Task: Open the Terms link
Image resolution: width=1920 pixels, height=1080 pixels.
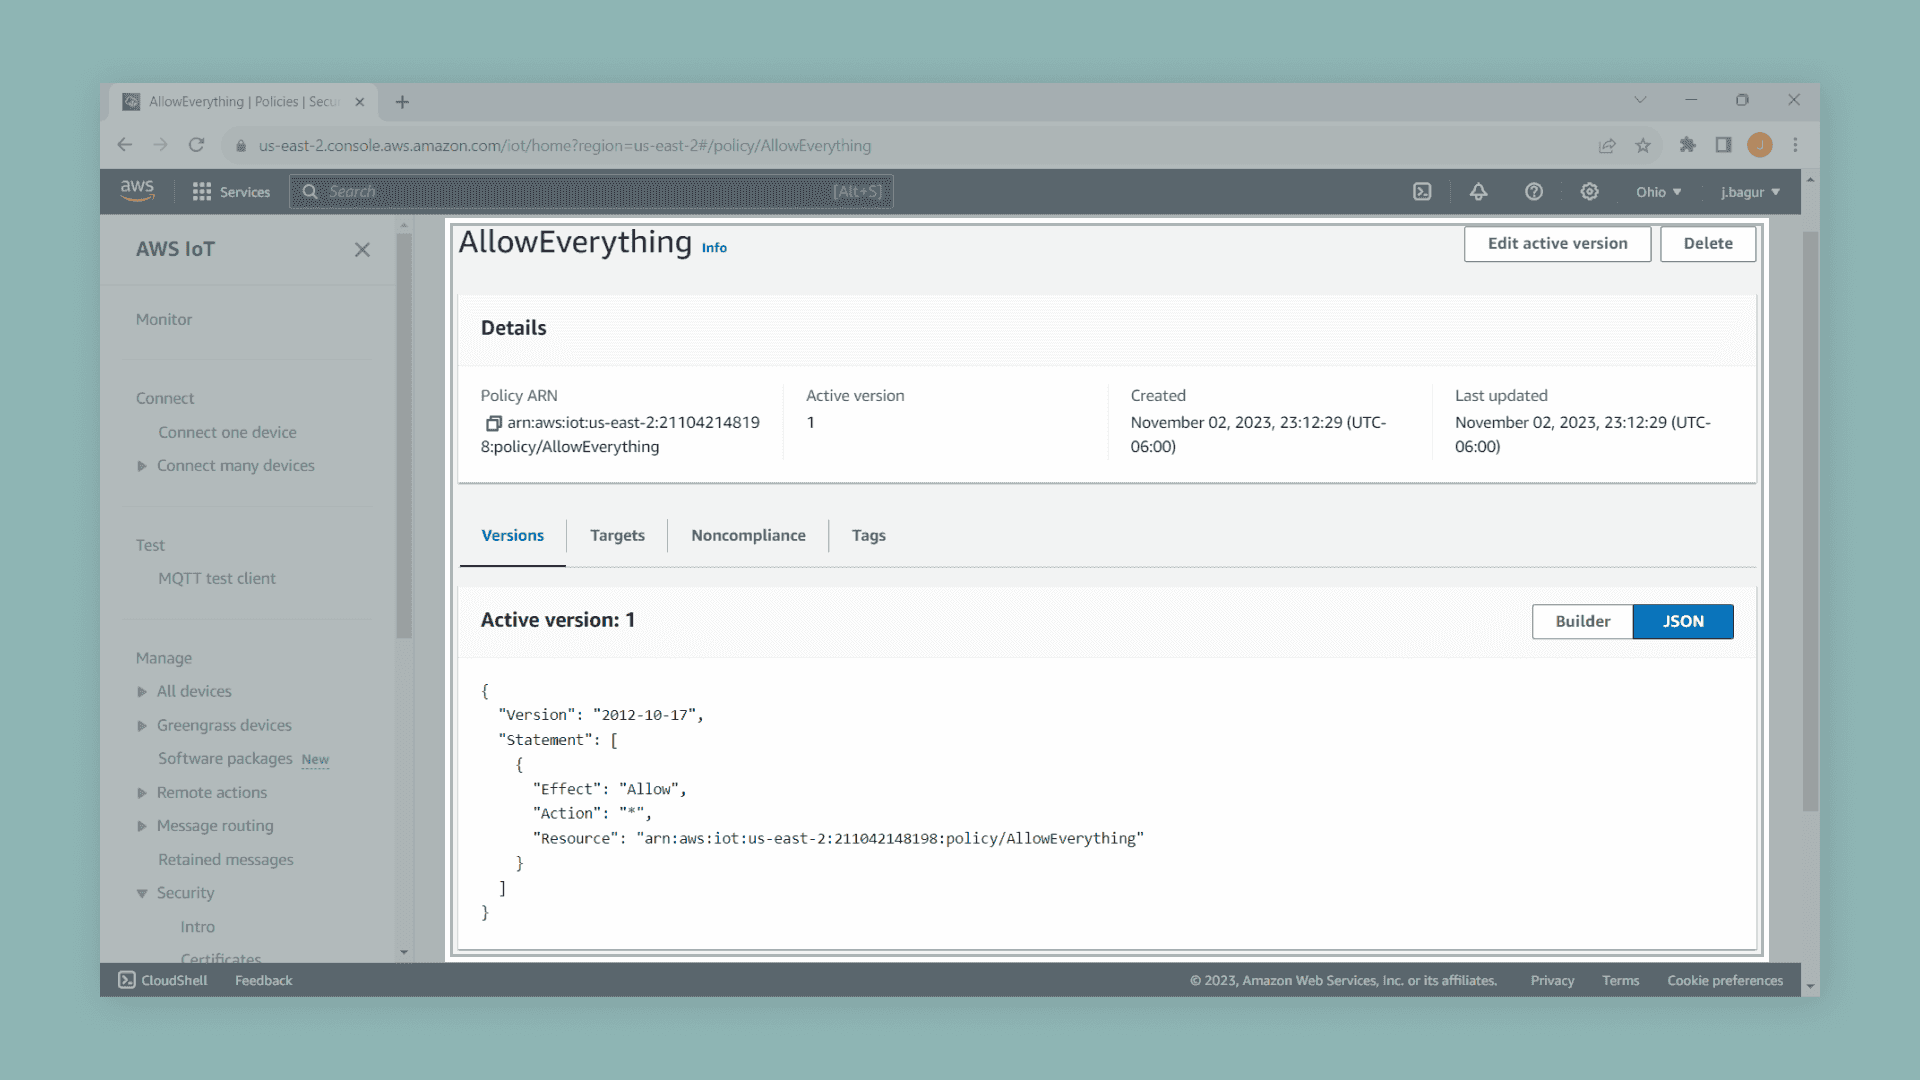Action: tap(1620, 981)
